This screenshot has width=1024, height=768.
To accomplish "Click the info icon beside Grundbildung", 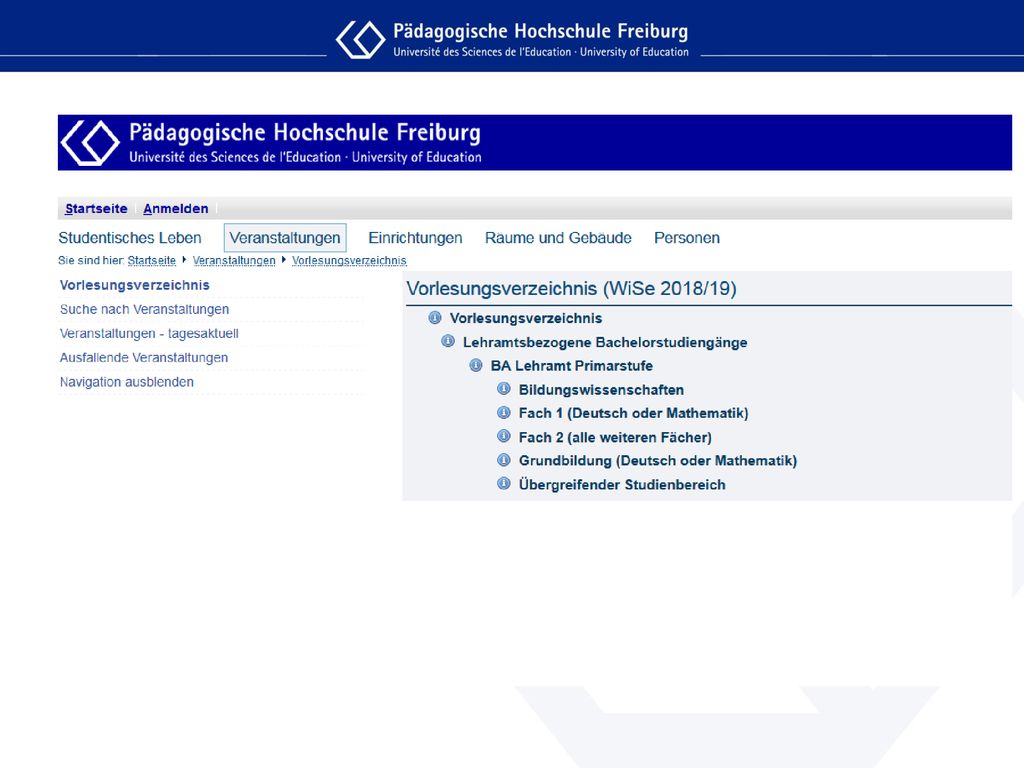I will (504, 460).
